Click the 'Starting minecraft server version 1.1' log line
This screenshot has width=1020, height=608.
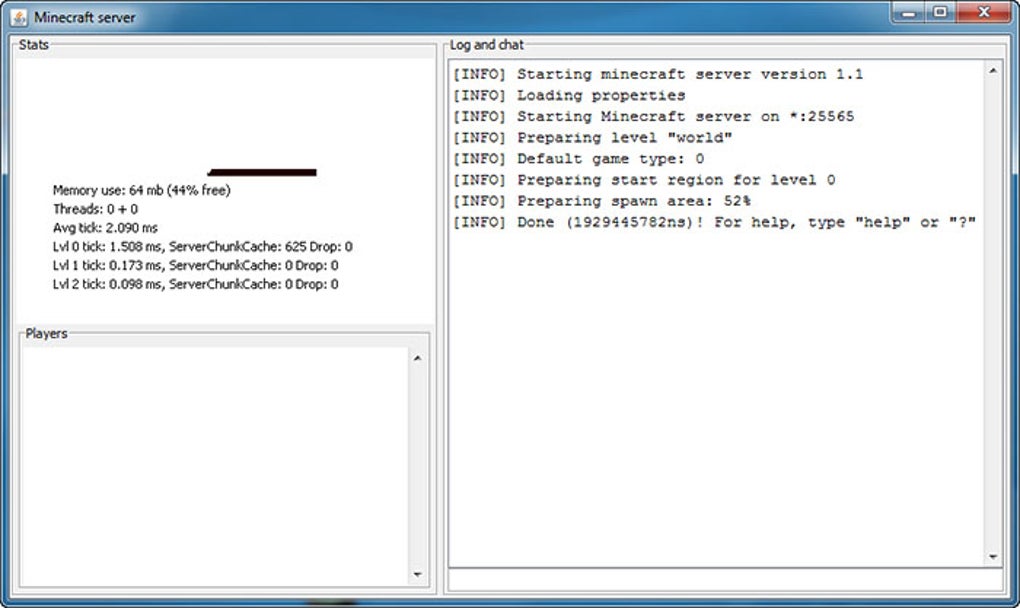pyautogui.click(x=658, y=74)
